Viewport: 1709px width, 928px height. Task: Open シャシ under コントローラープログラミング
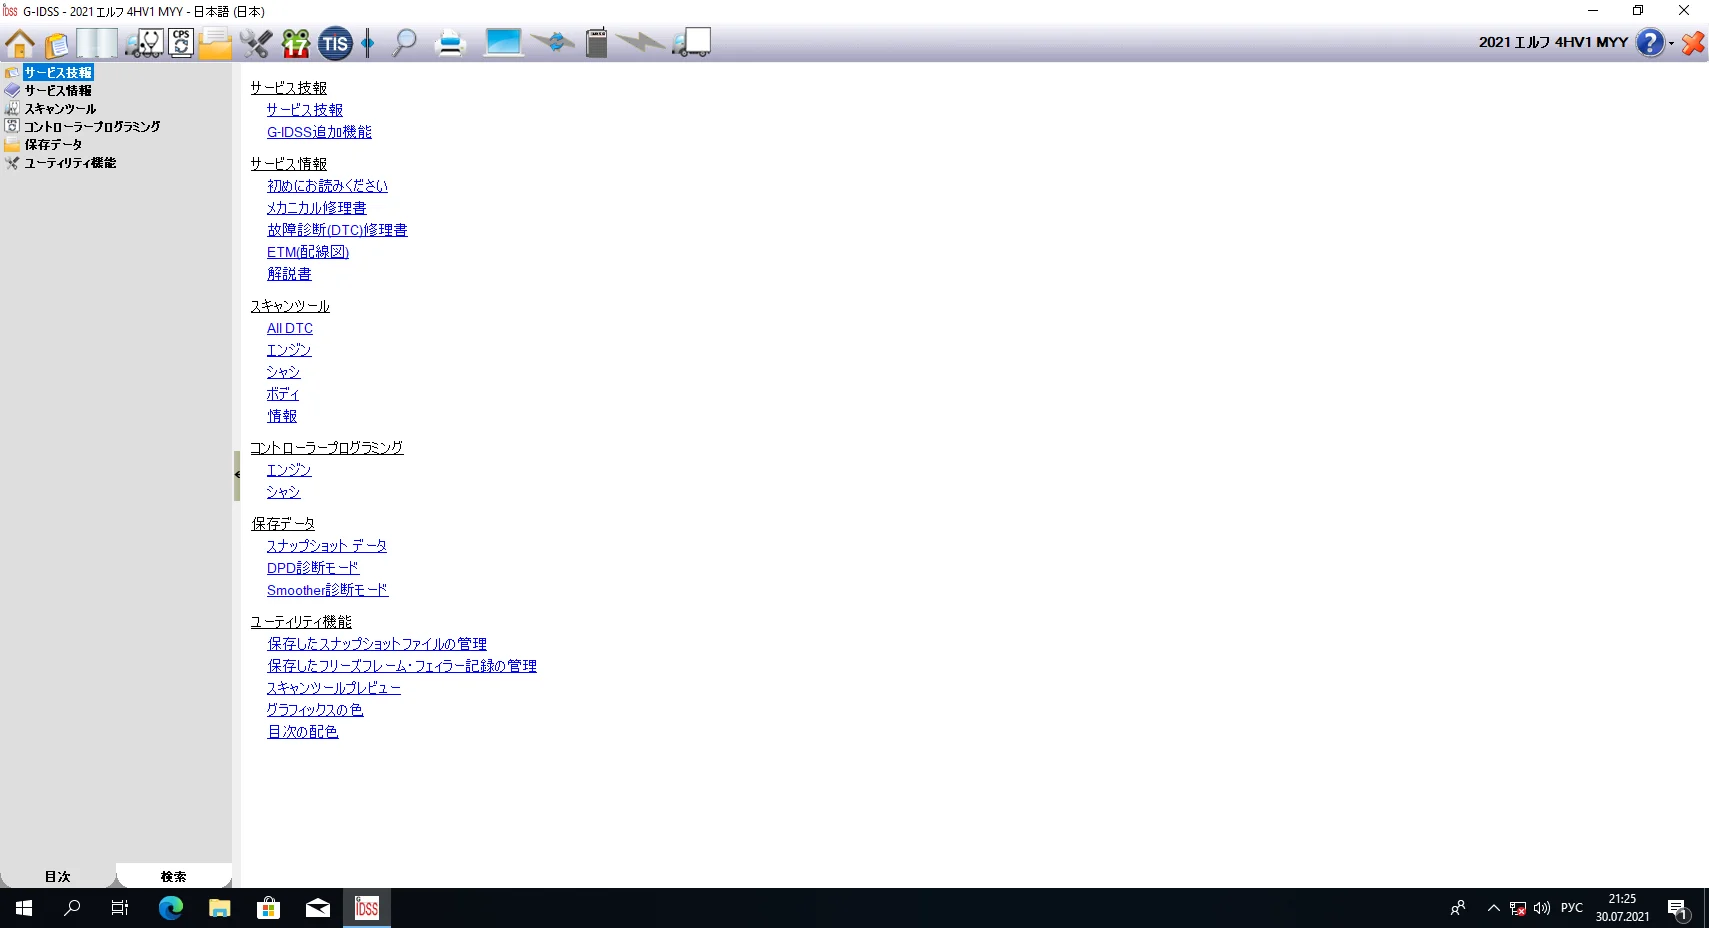click(283, 492)
